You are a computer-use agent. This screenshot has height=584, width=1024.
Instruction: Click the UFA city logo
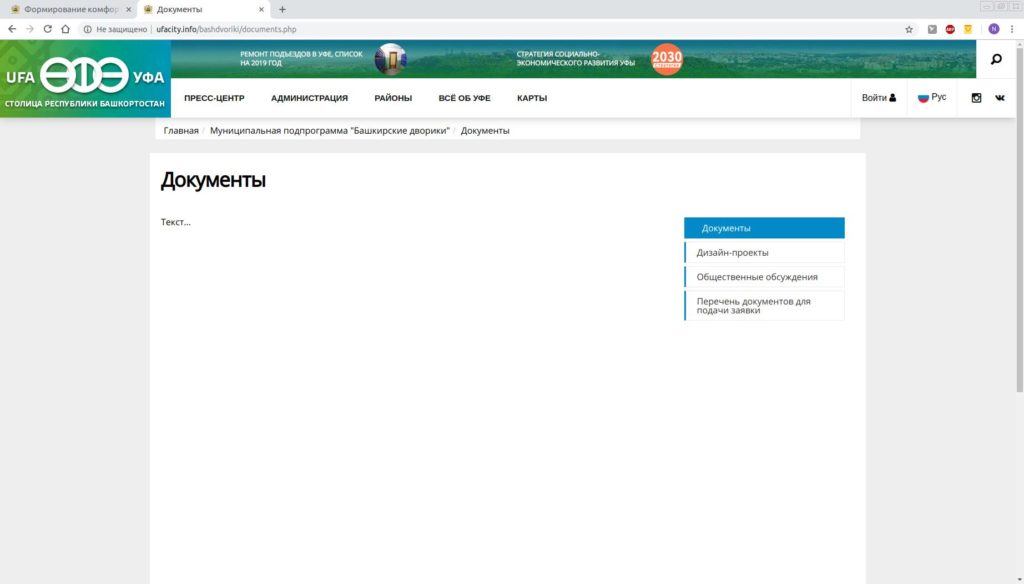point(85,79)
